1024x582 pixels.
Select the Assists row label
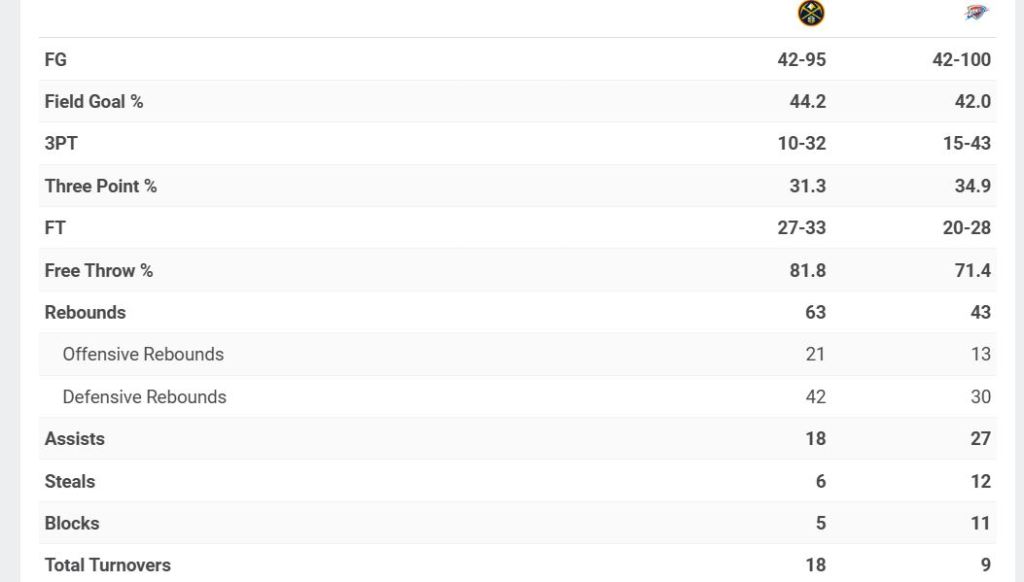point(75,439)
